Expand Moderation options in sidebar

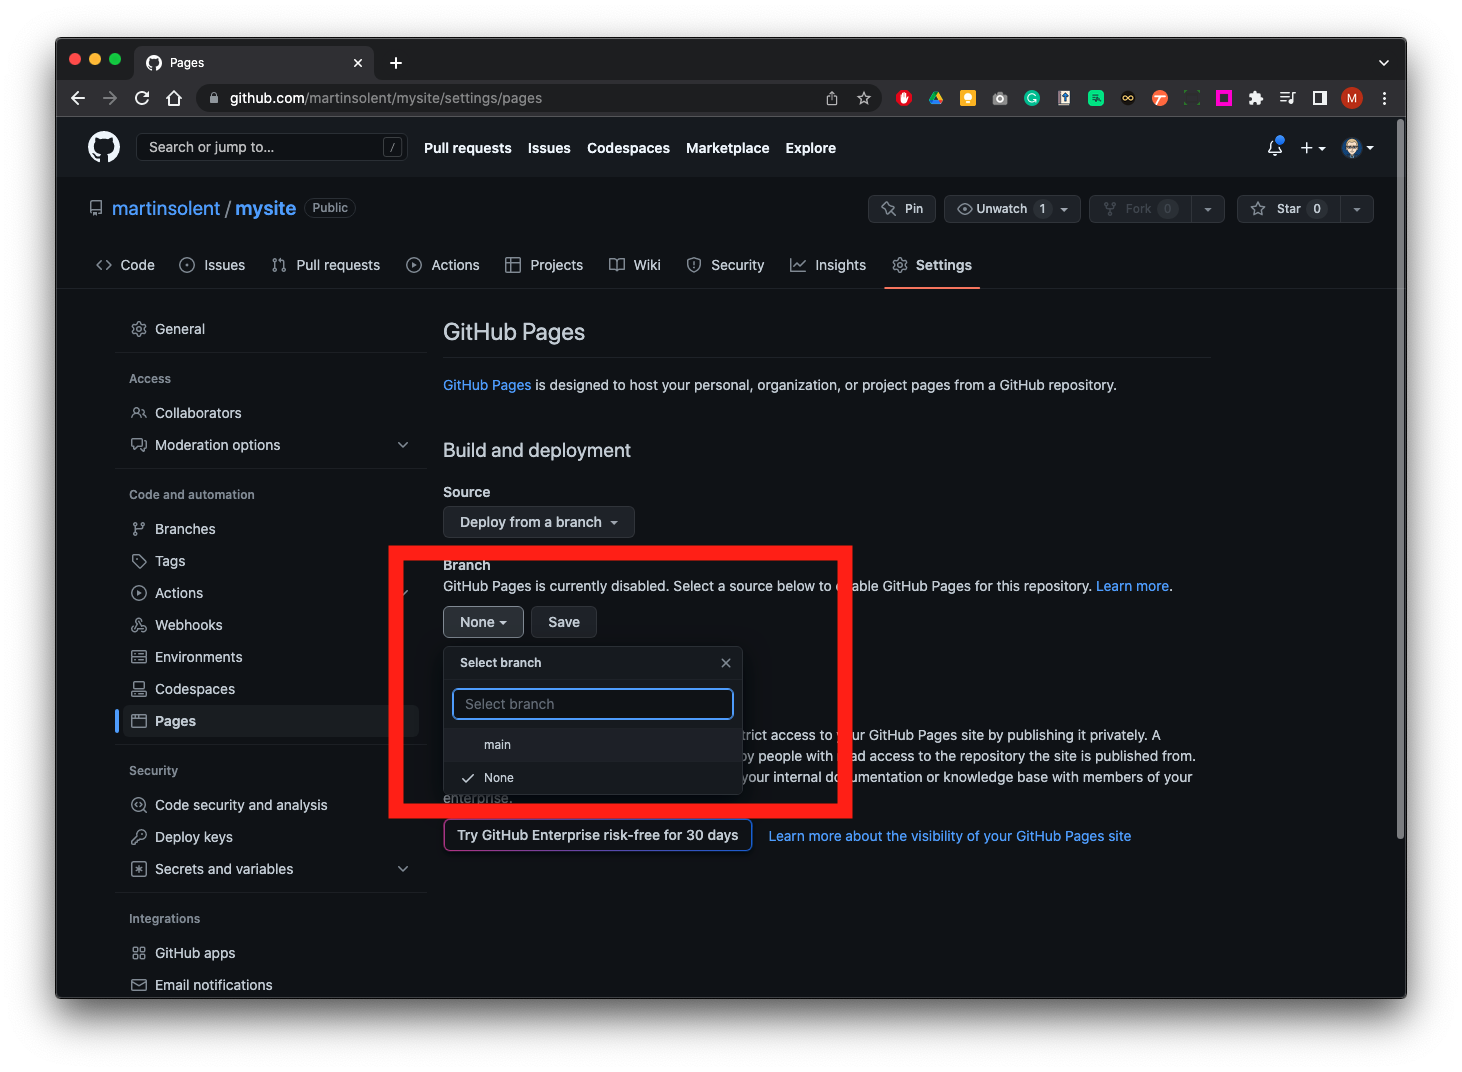(403, 445)
